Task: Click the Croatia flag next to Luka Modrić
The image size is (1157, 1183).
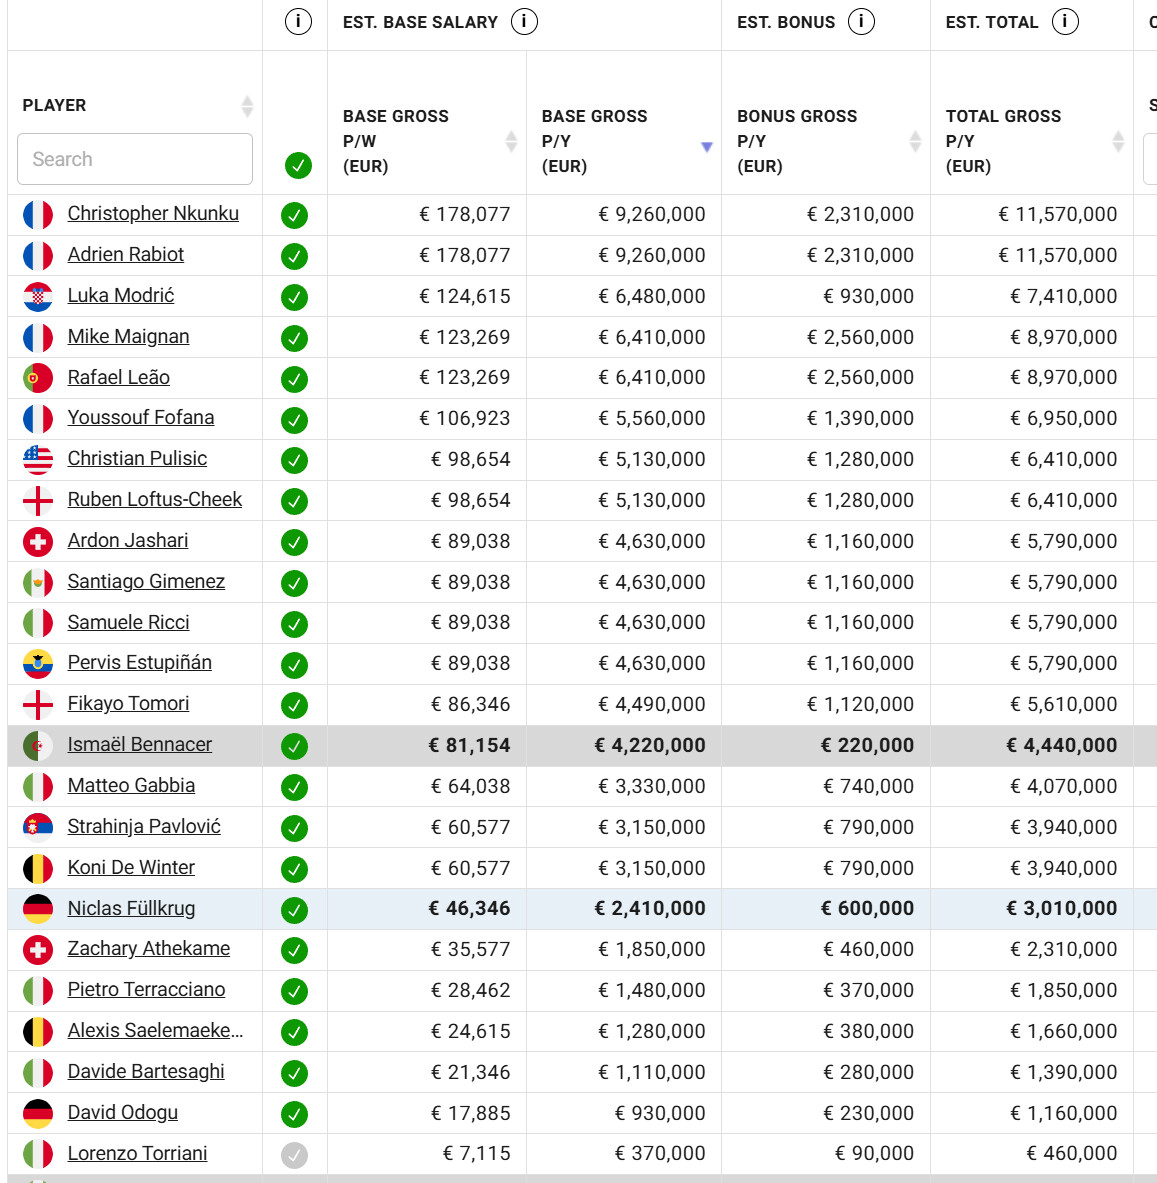Action: 38,296
